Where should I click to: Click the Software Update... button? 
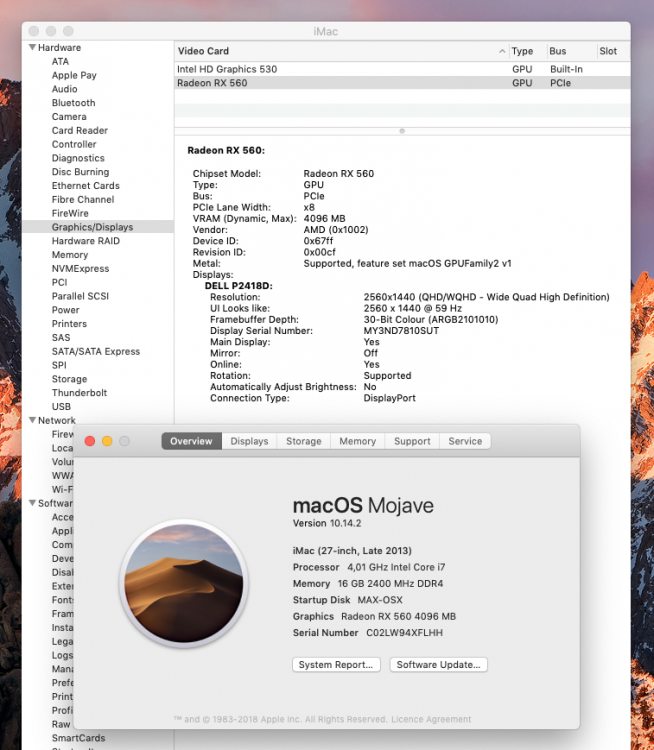tap(438, 664)
